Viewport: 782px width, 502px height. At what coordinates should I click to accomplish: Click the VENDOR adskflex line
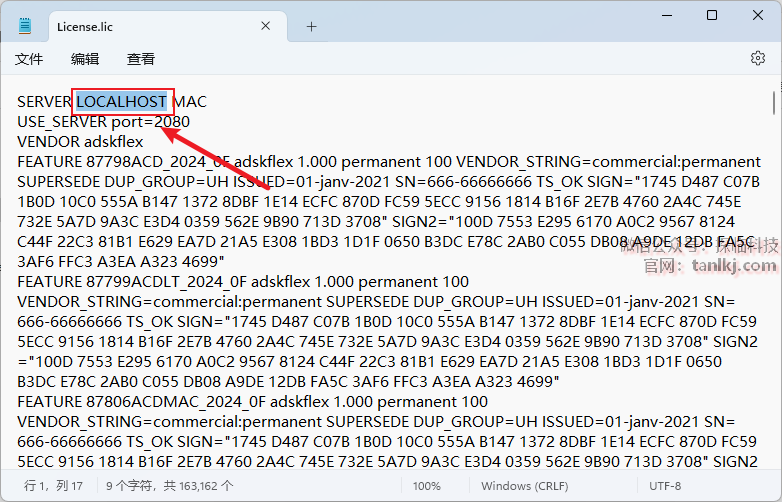point(80,142)
